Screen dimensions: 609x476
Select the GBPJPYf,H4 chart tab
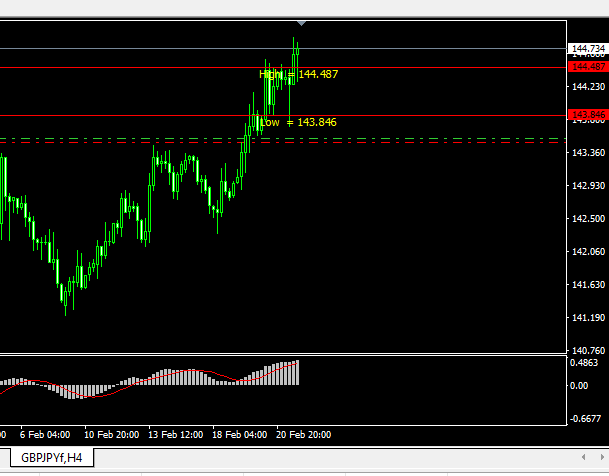tap(51, 457)
